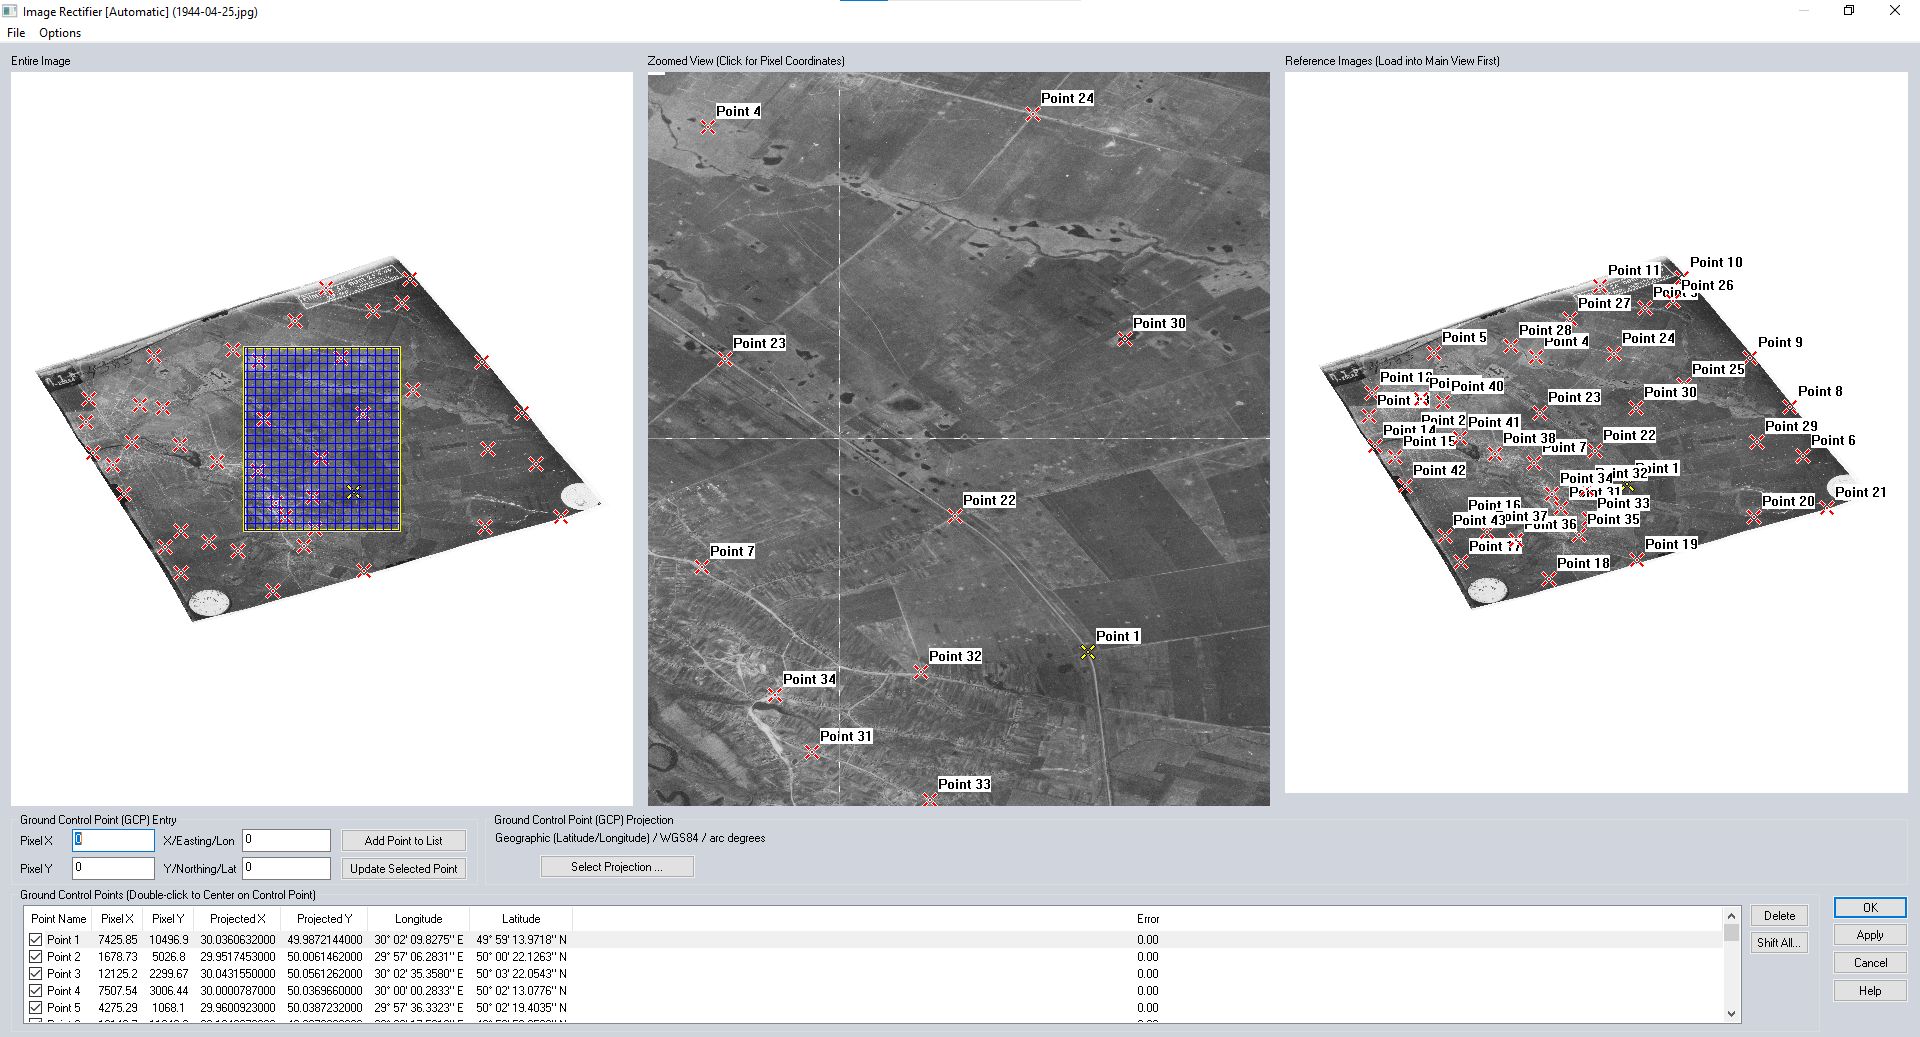This screenshot has height=1037, width=1920.
Task: Open the Select Projection dialog
Action: [x=616, y=867]
